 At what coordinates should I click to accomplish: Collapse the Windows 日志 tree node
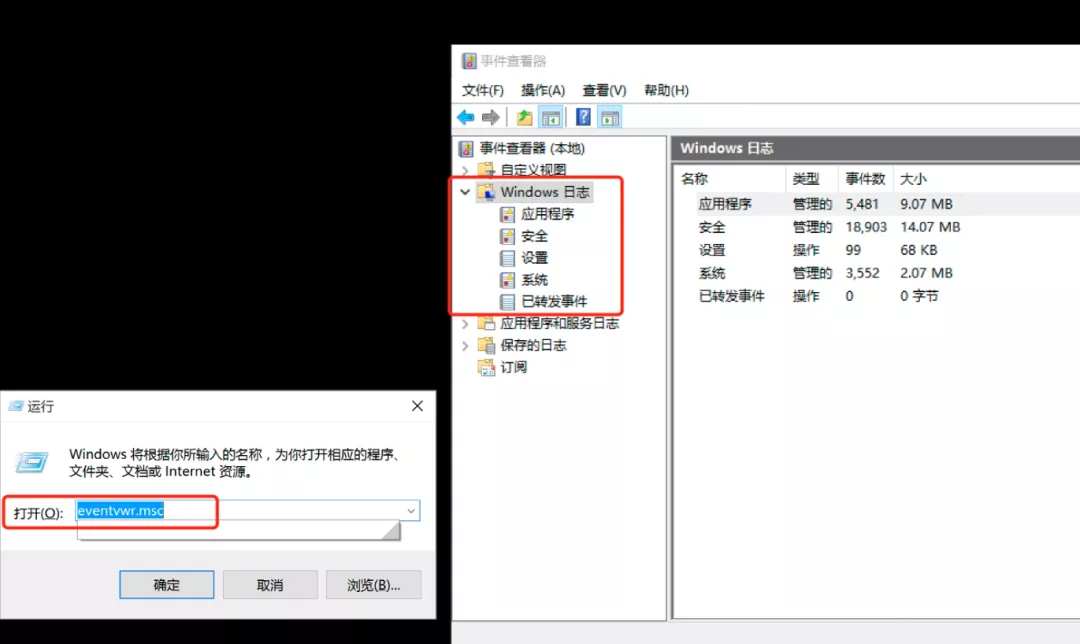coord(466,192)
